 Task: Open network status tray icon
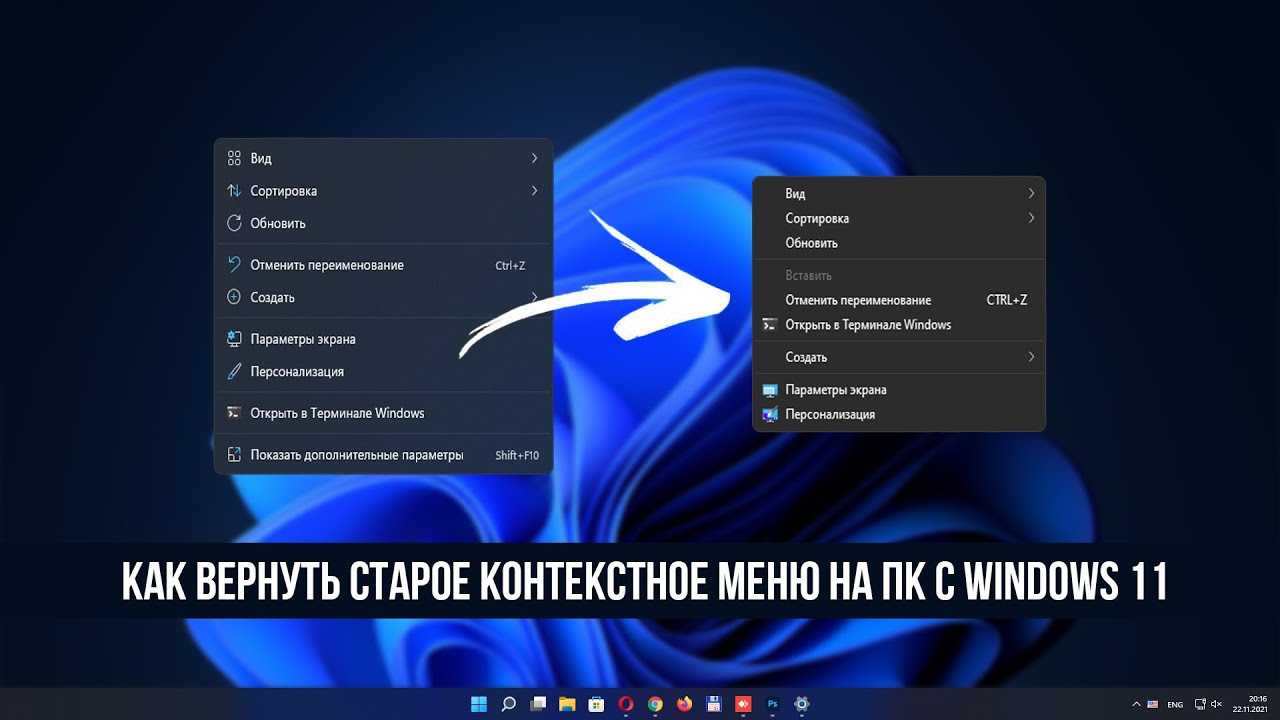(x=1201, y=704)
